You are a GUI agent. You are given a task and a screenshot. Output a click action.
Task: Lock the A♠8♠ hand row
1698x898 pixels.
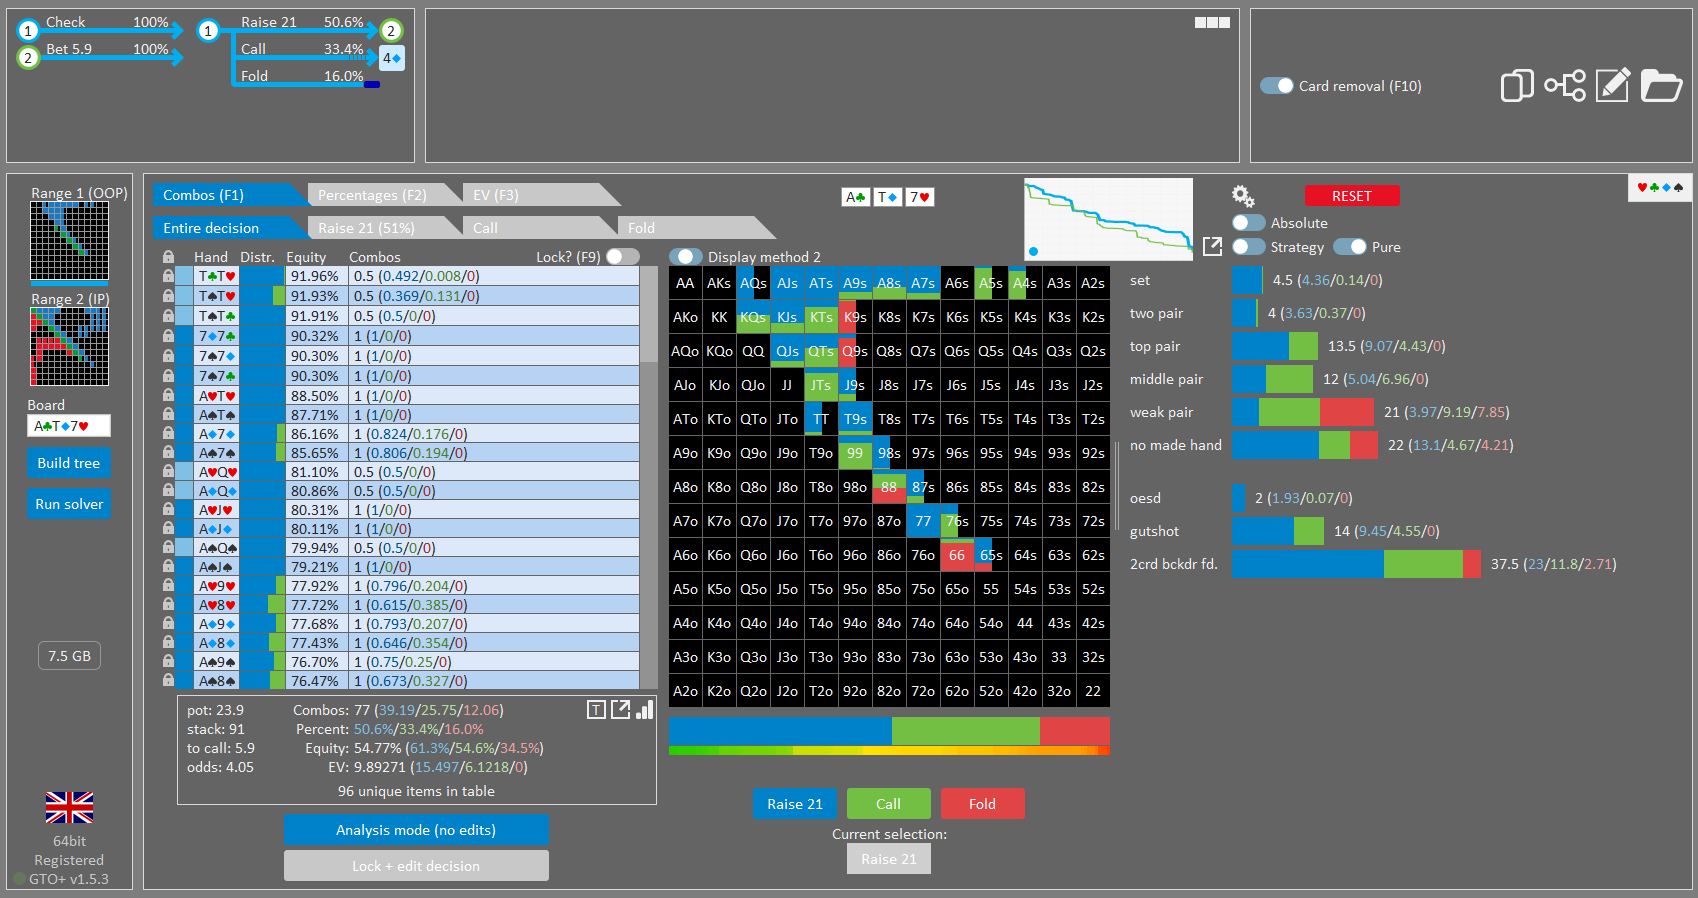point(168,681)
